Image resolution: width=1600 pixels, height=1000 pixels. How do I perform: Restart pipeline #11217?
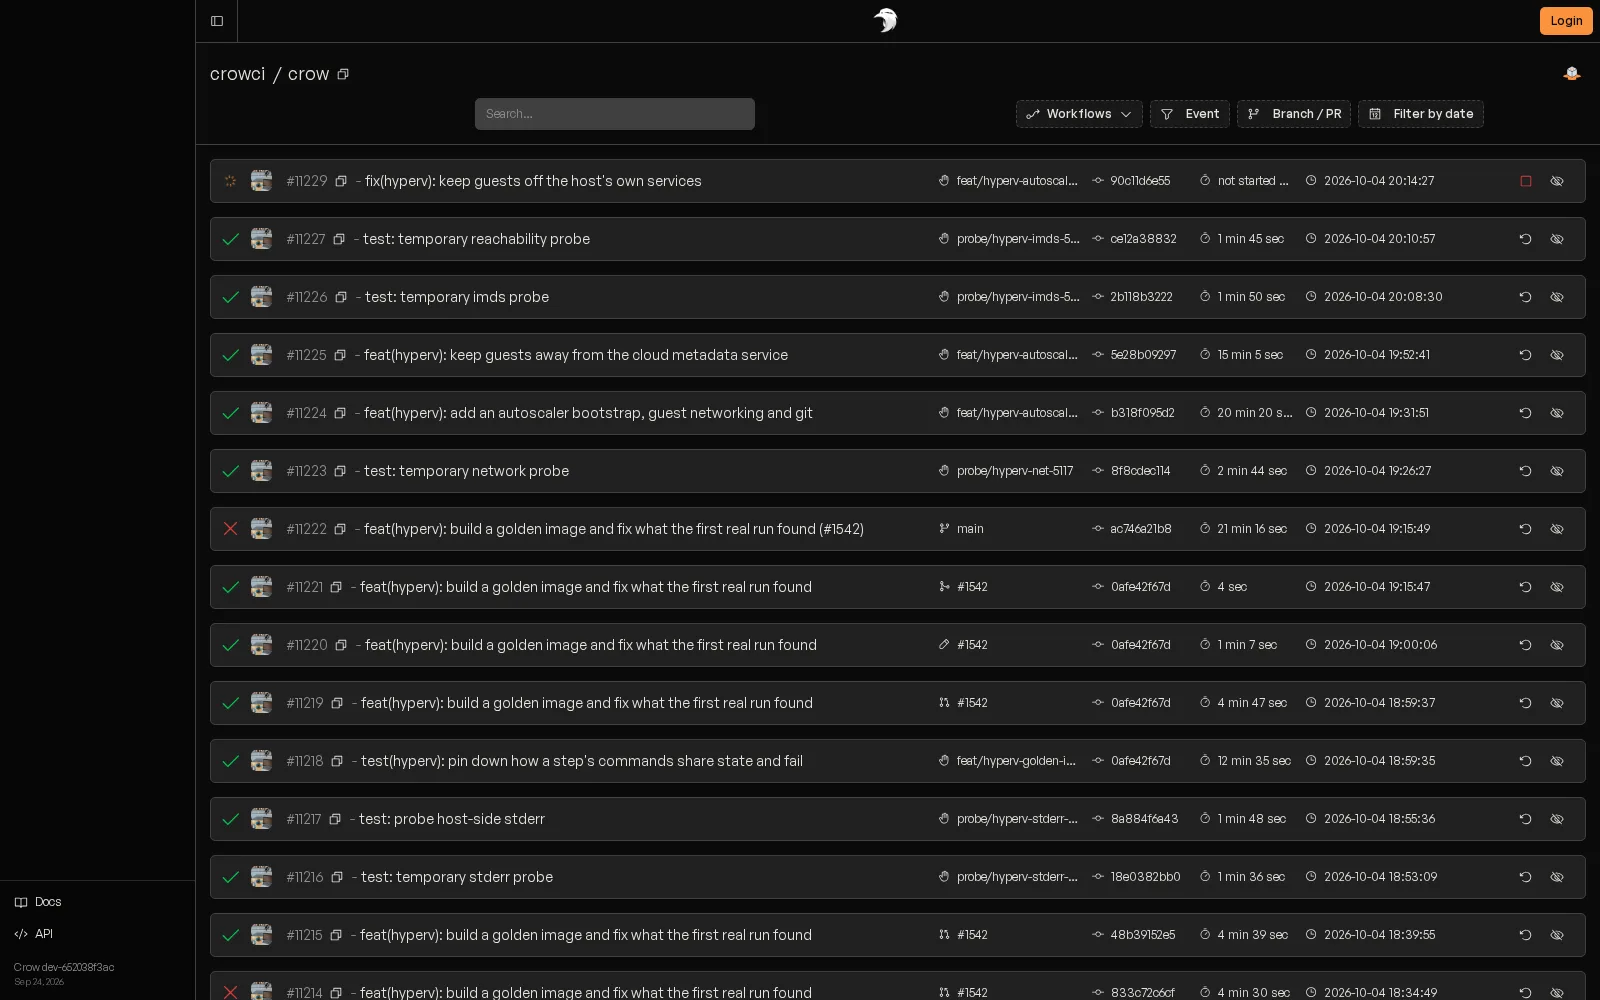[1526, 819]
